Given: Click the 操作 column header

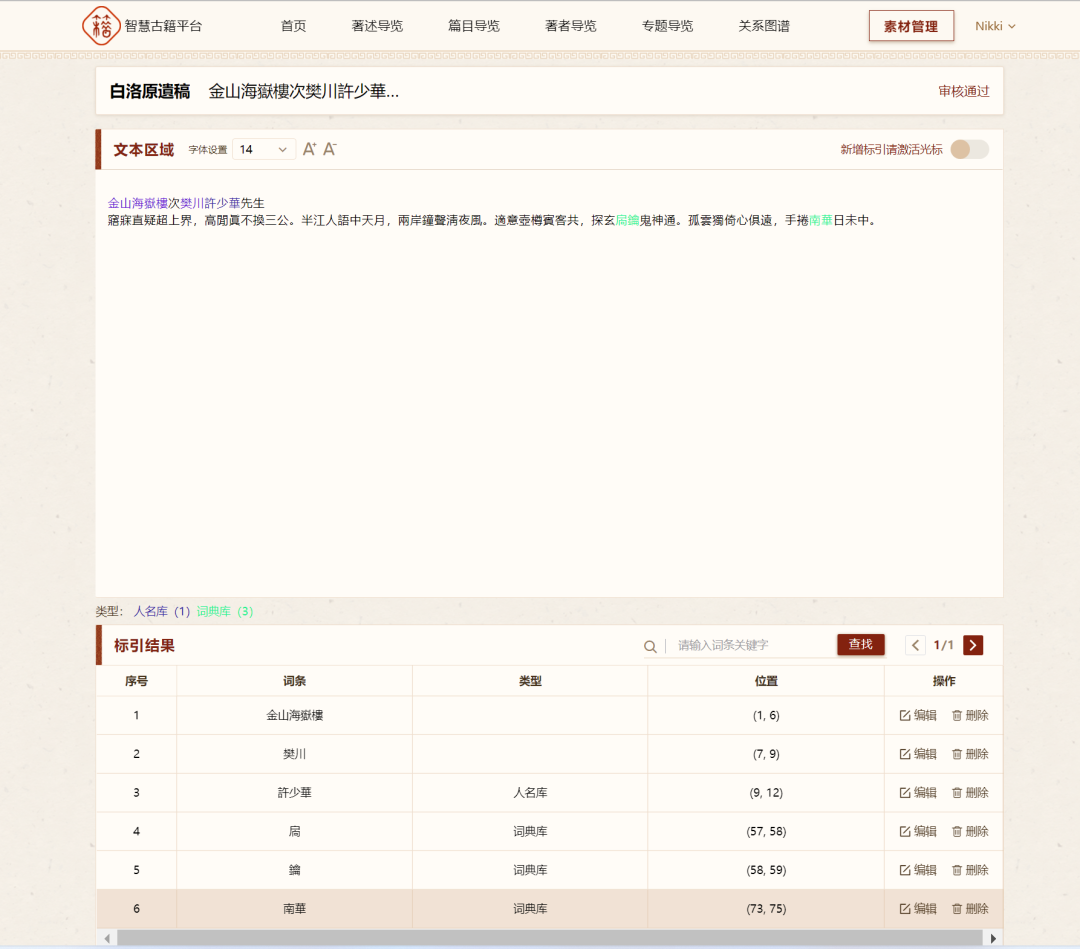Looking at the screenshot, I should tap(944, 681).
